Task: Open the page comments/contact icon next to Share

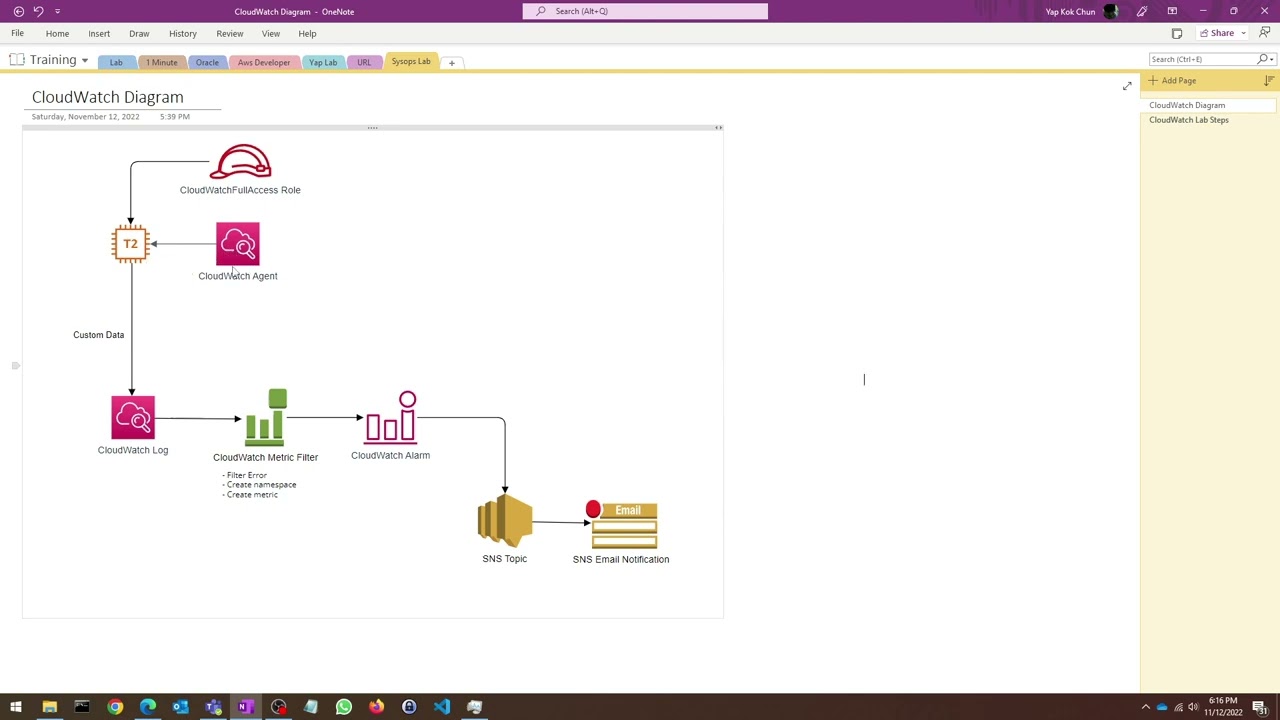Action: tap(1265, 33)
